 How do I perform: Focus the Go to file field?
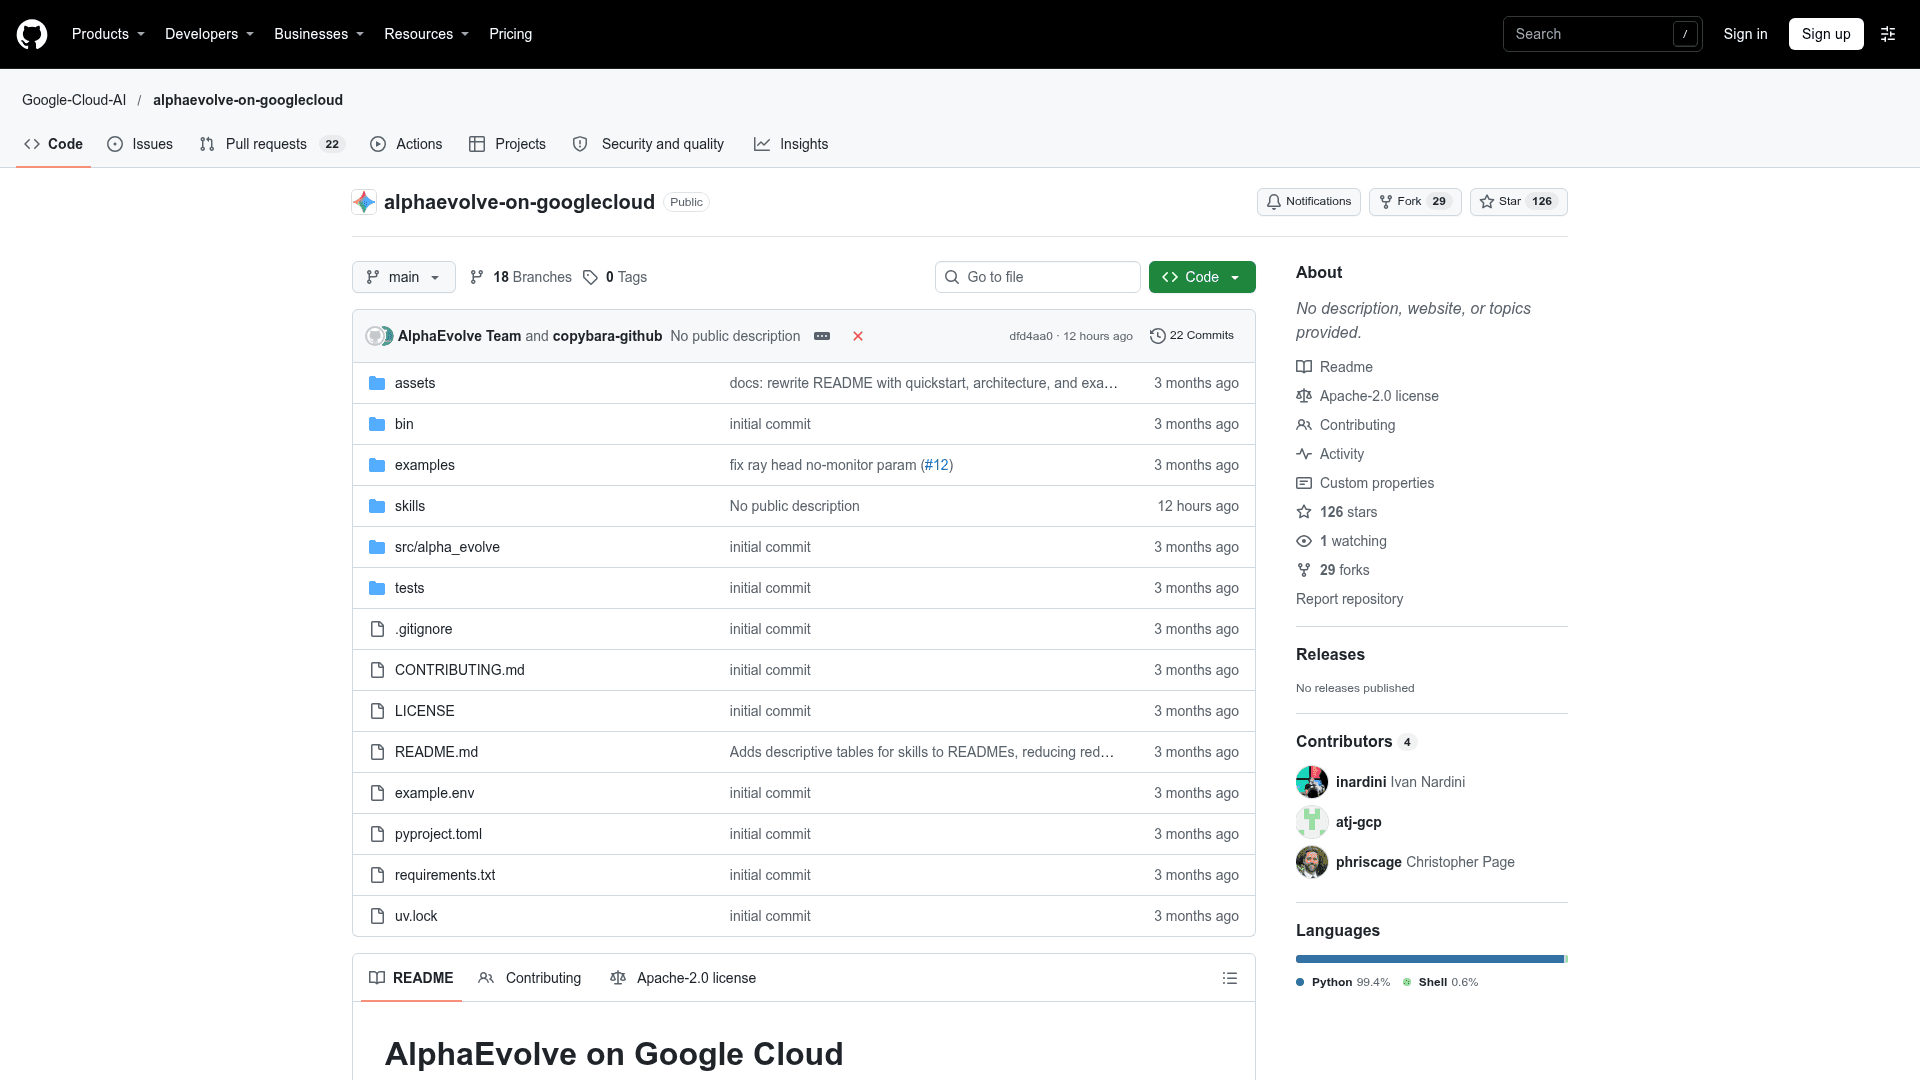pyautogui.click(x=1038, y=277)
